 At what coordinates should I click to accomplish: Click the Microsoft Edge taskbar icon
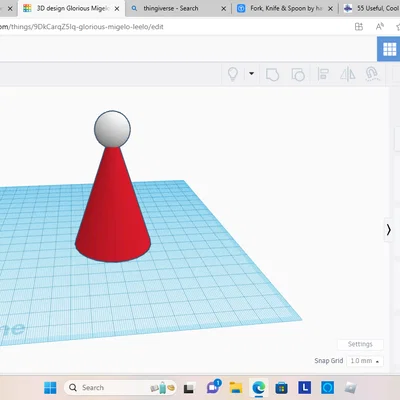(259, 388)
